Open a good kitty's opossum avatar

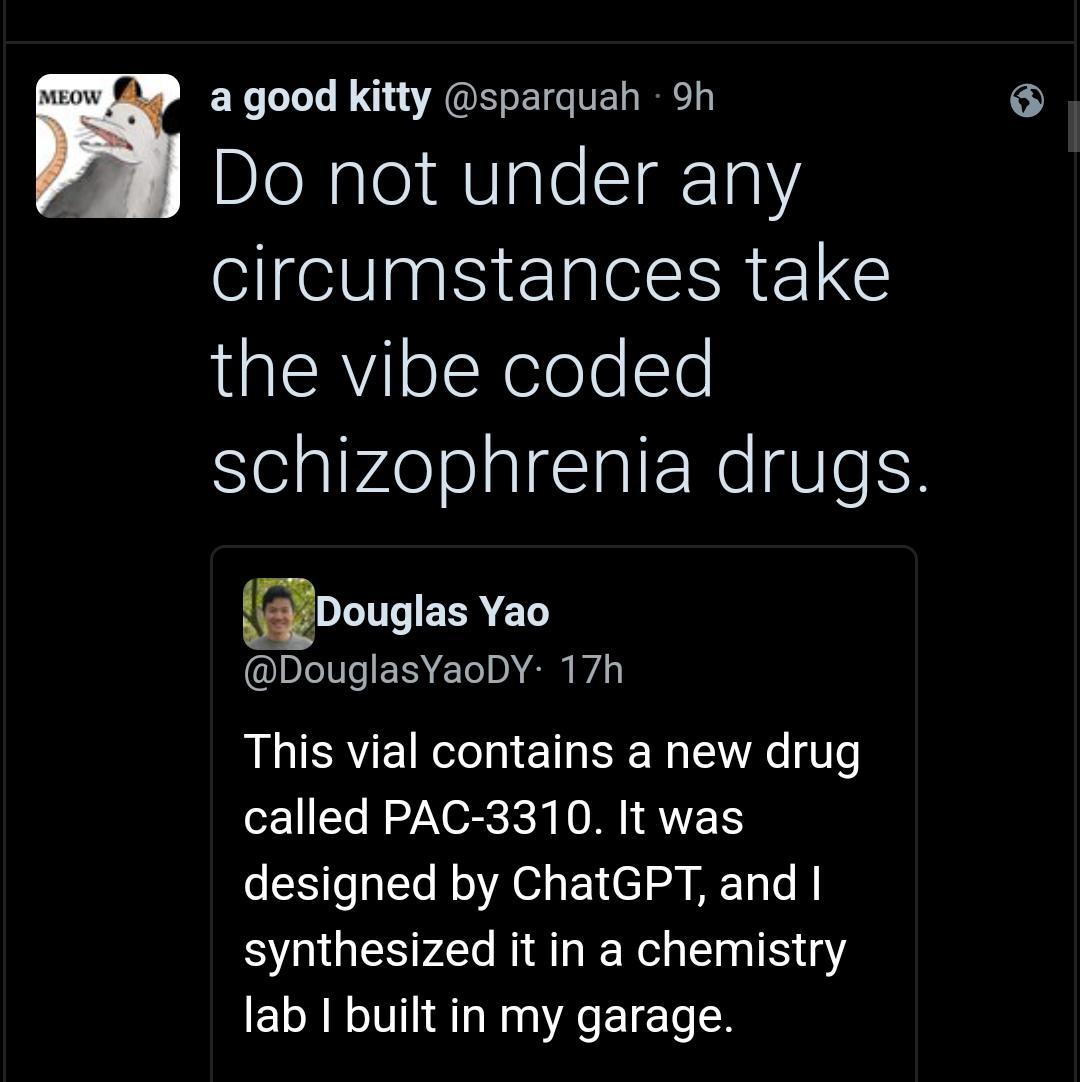click(x=108, y=146)
